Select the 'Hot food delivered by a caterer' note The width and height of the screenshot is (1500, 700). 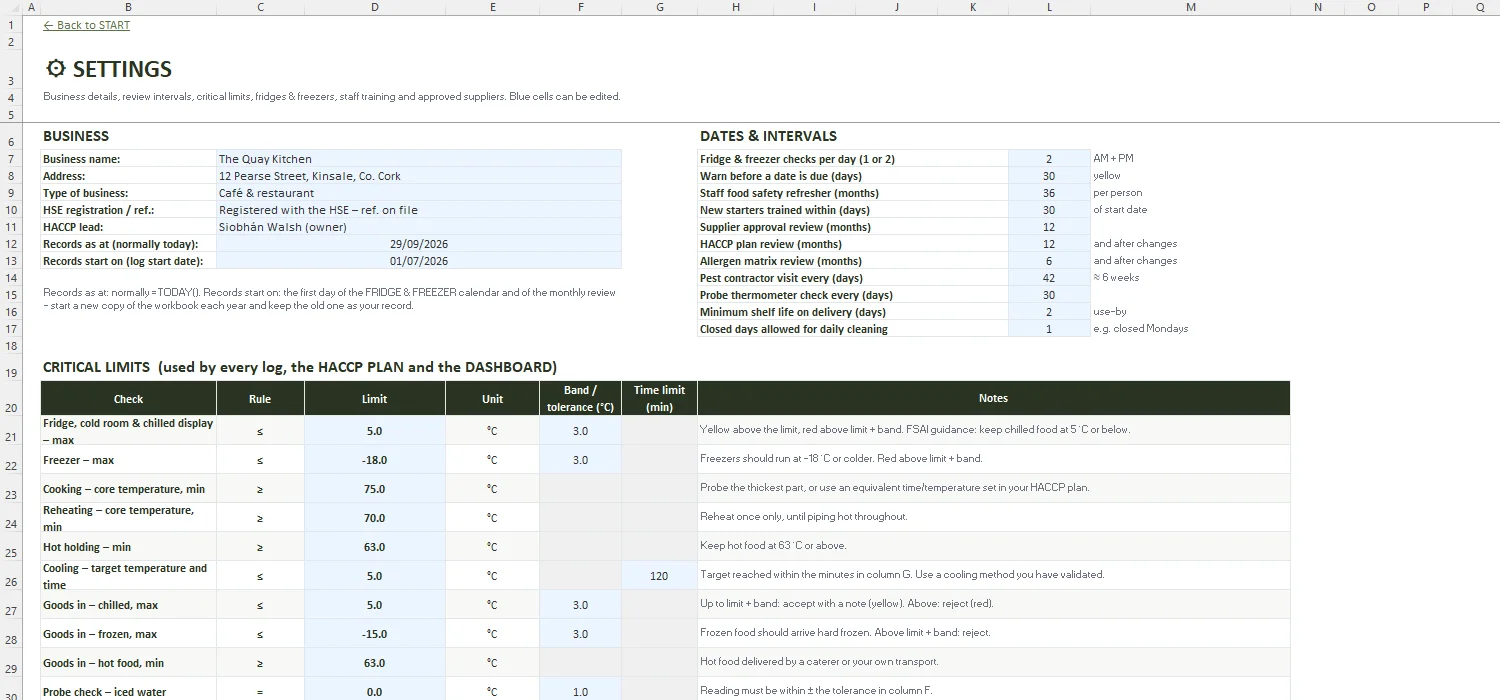[x=993, y=663]
